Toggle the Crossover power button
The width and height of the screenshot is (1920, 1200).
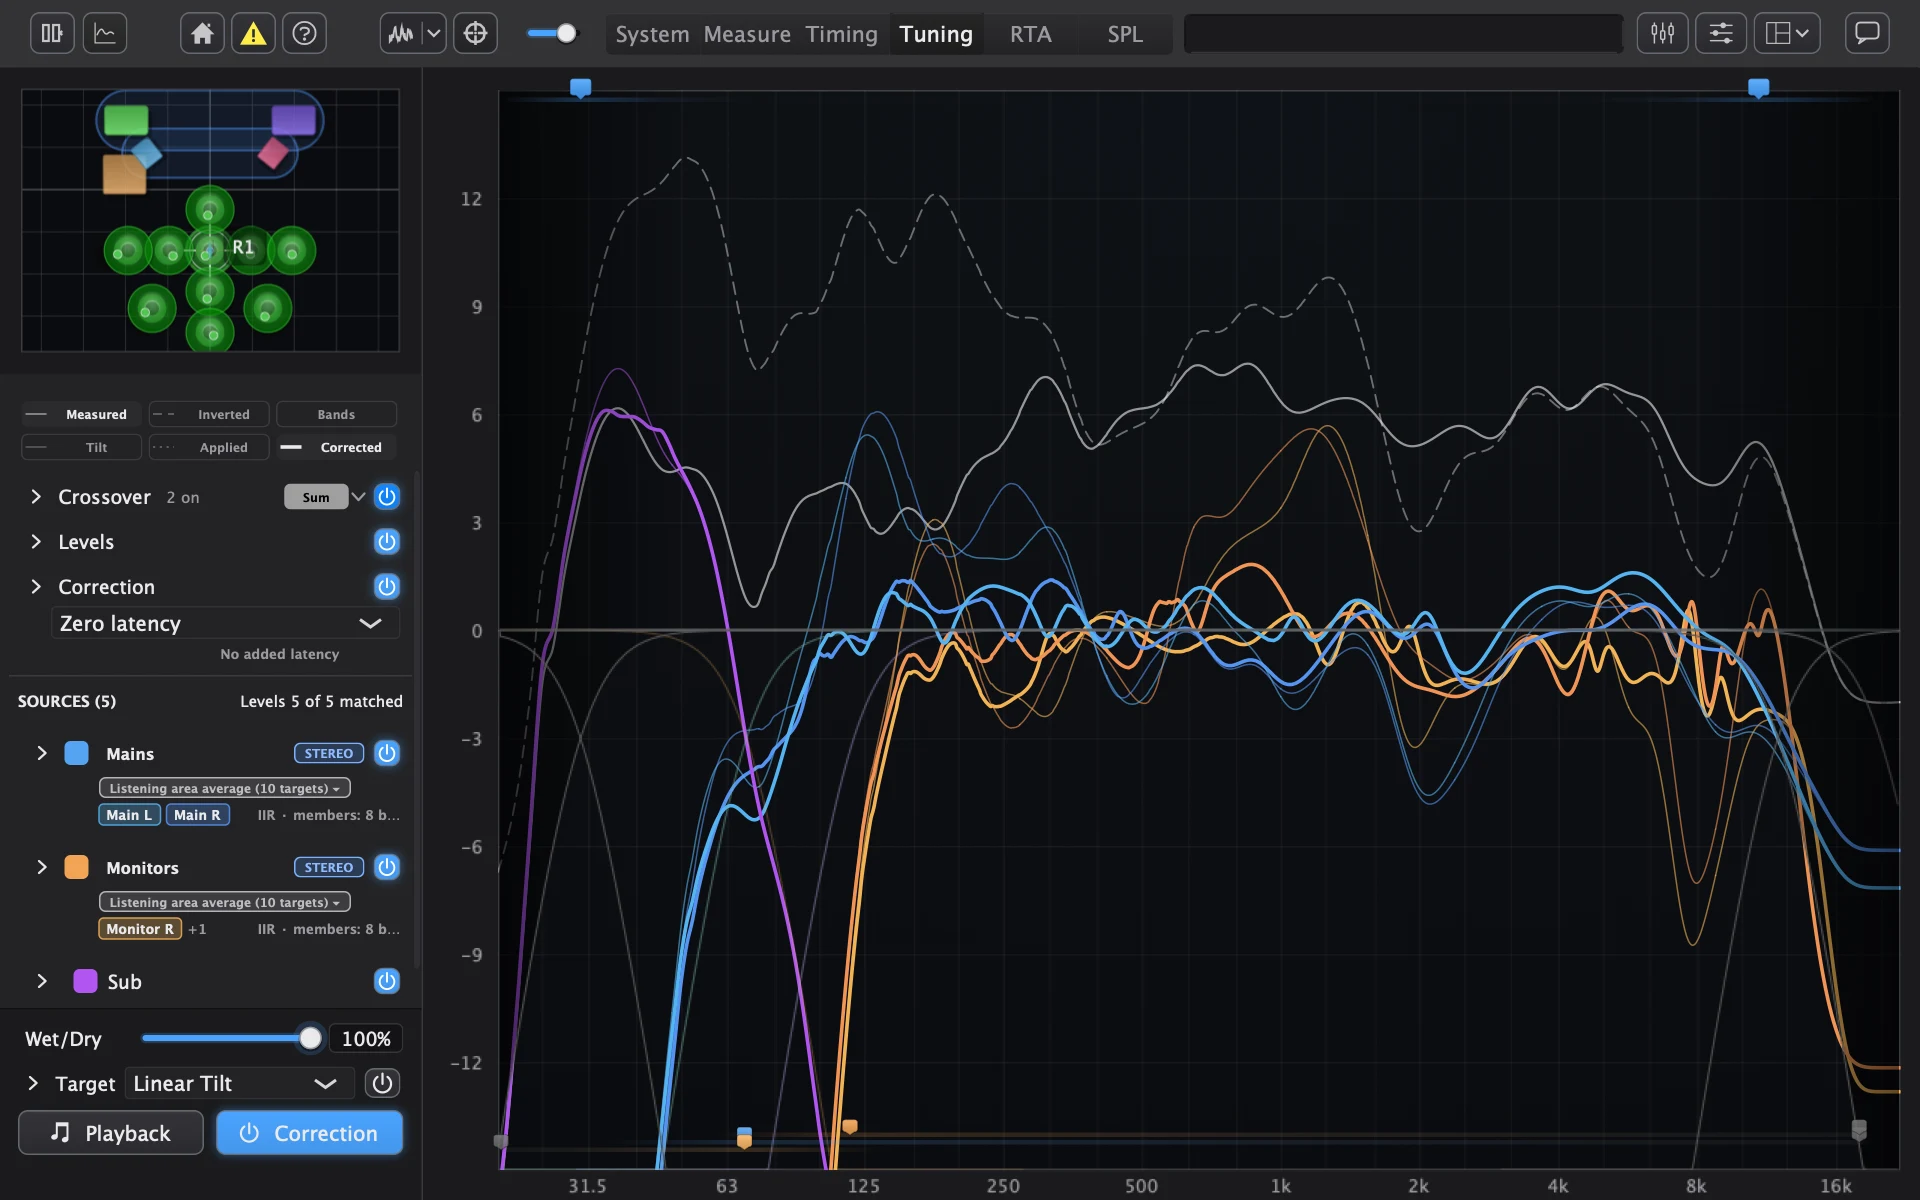387,497
